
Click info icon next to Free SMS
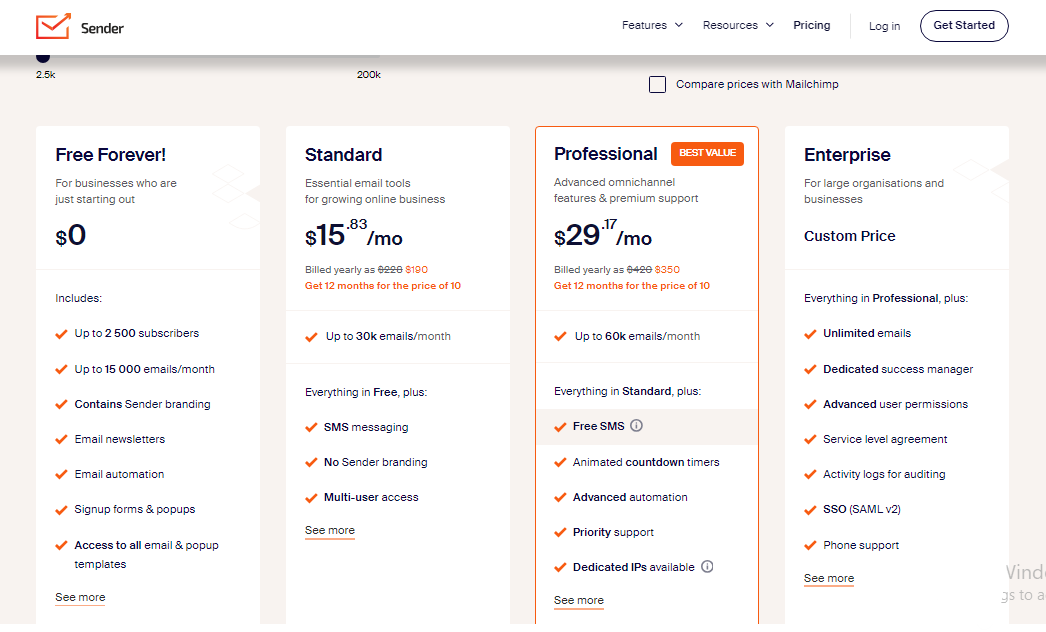coord(636,426)
